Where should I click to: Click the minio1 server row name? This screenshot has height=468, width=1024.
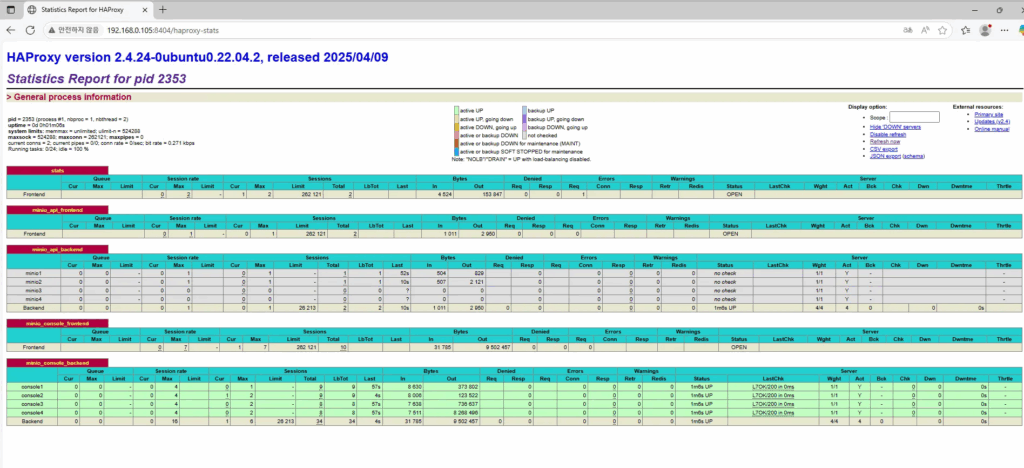click(34, 273)
